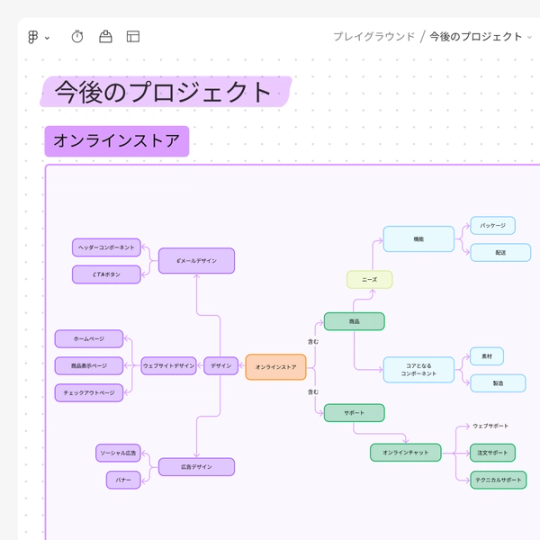Screen dimensions: 540x540
Task: Select the 機能 node
Action: (419, 239)
